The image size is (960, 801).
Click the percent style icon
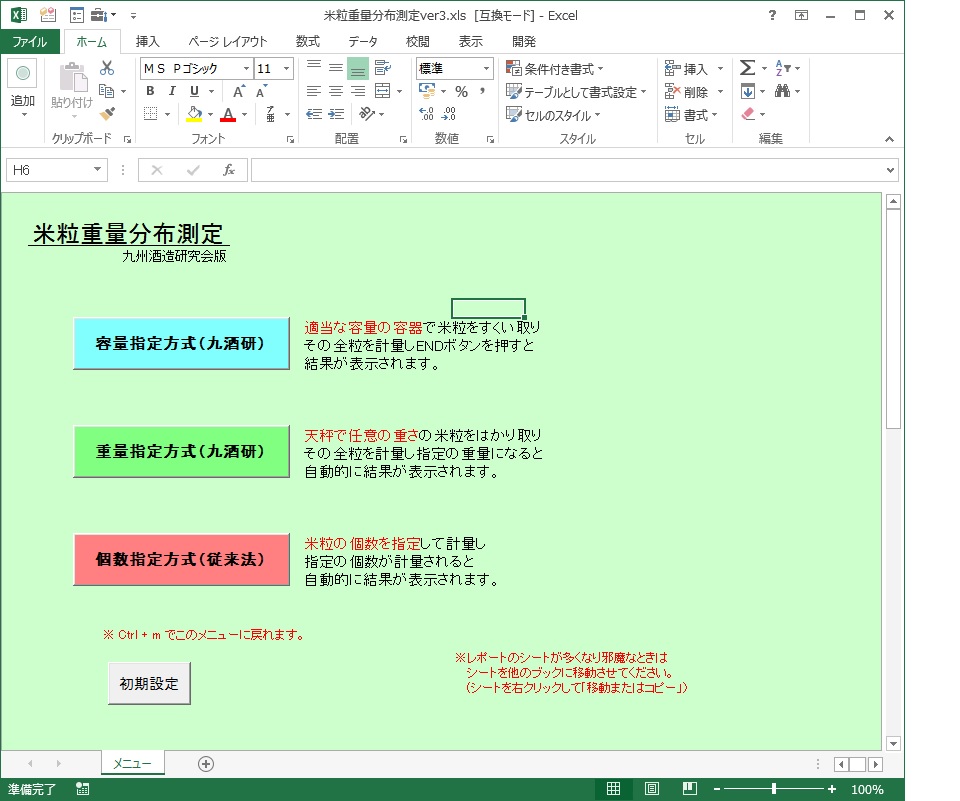461,92
